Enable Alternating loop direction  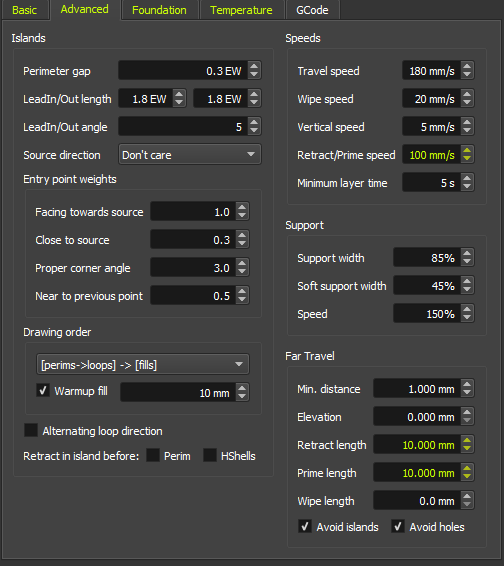click(31, 430)
